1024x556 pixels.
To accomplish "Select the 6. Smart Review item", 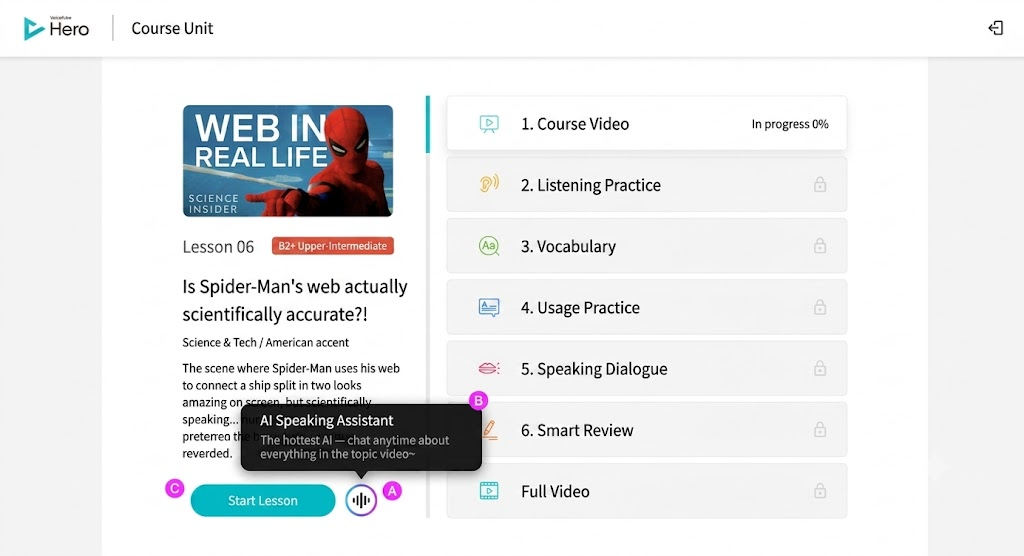I will pyautogui.click(x=647, y=429).
